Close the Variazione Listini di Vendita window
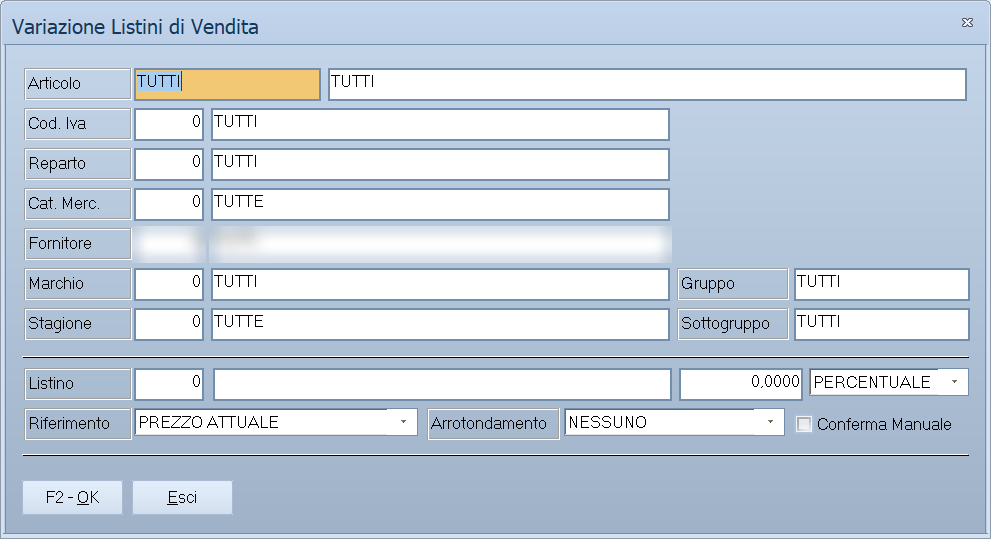 tap(967, 23)
